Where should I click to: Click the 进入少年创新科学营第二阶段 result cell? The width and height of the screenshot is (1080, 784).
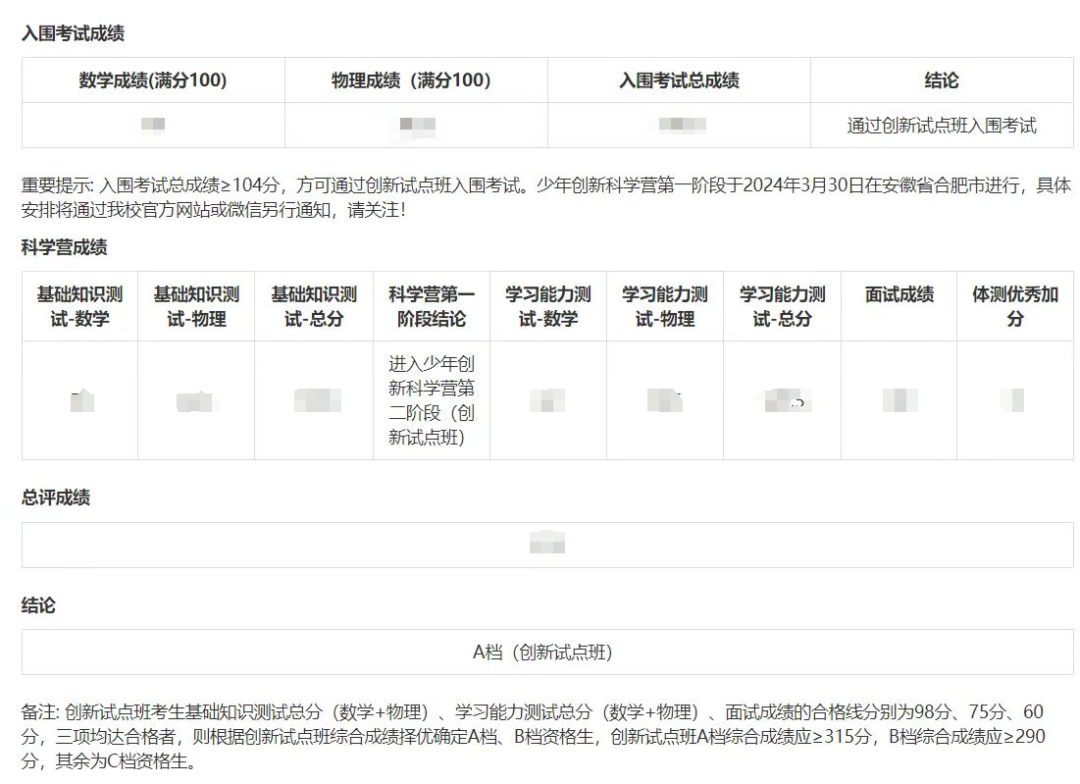[432, 398]
